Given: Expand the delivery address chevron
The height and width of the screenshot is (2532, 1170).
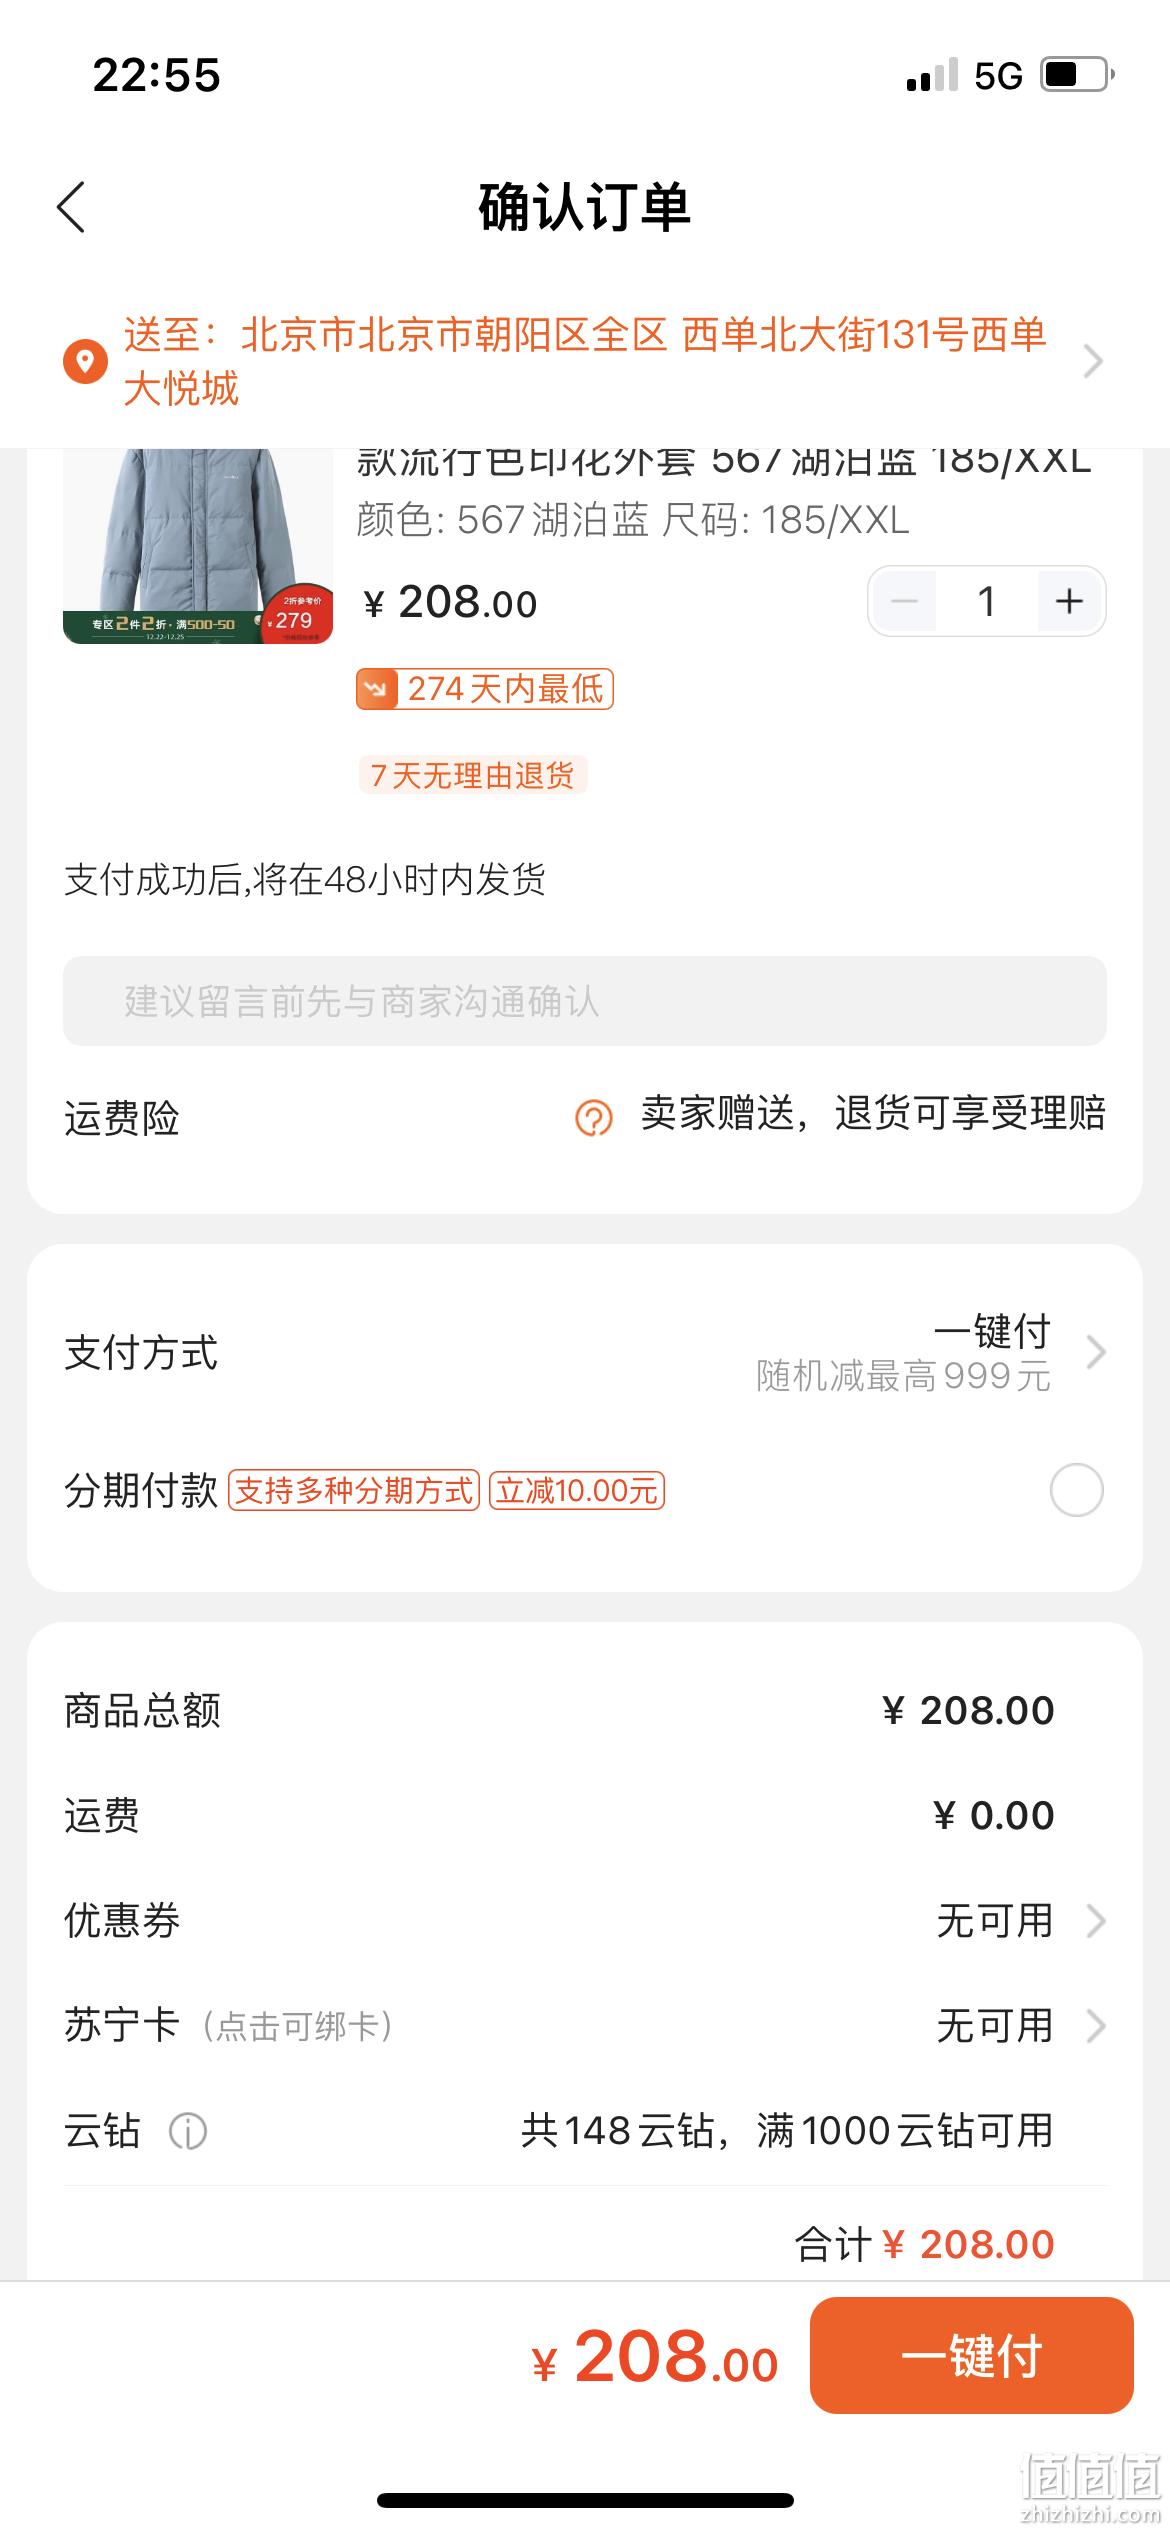Looking at the screenshot, I should tap(1093, 361).
